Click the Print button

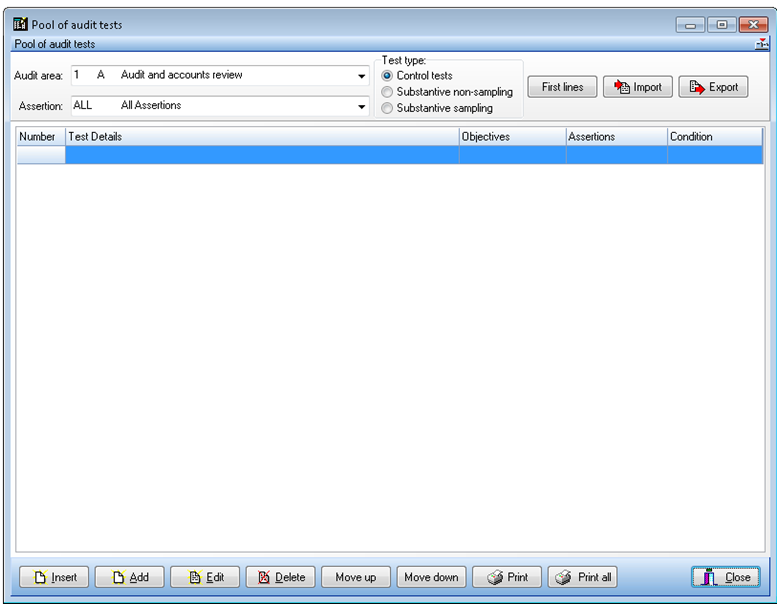point(507,577)
